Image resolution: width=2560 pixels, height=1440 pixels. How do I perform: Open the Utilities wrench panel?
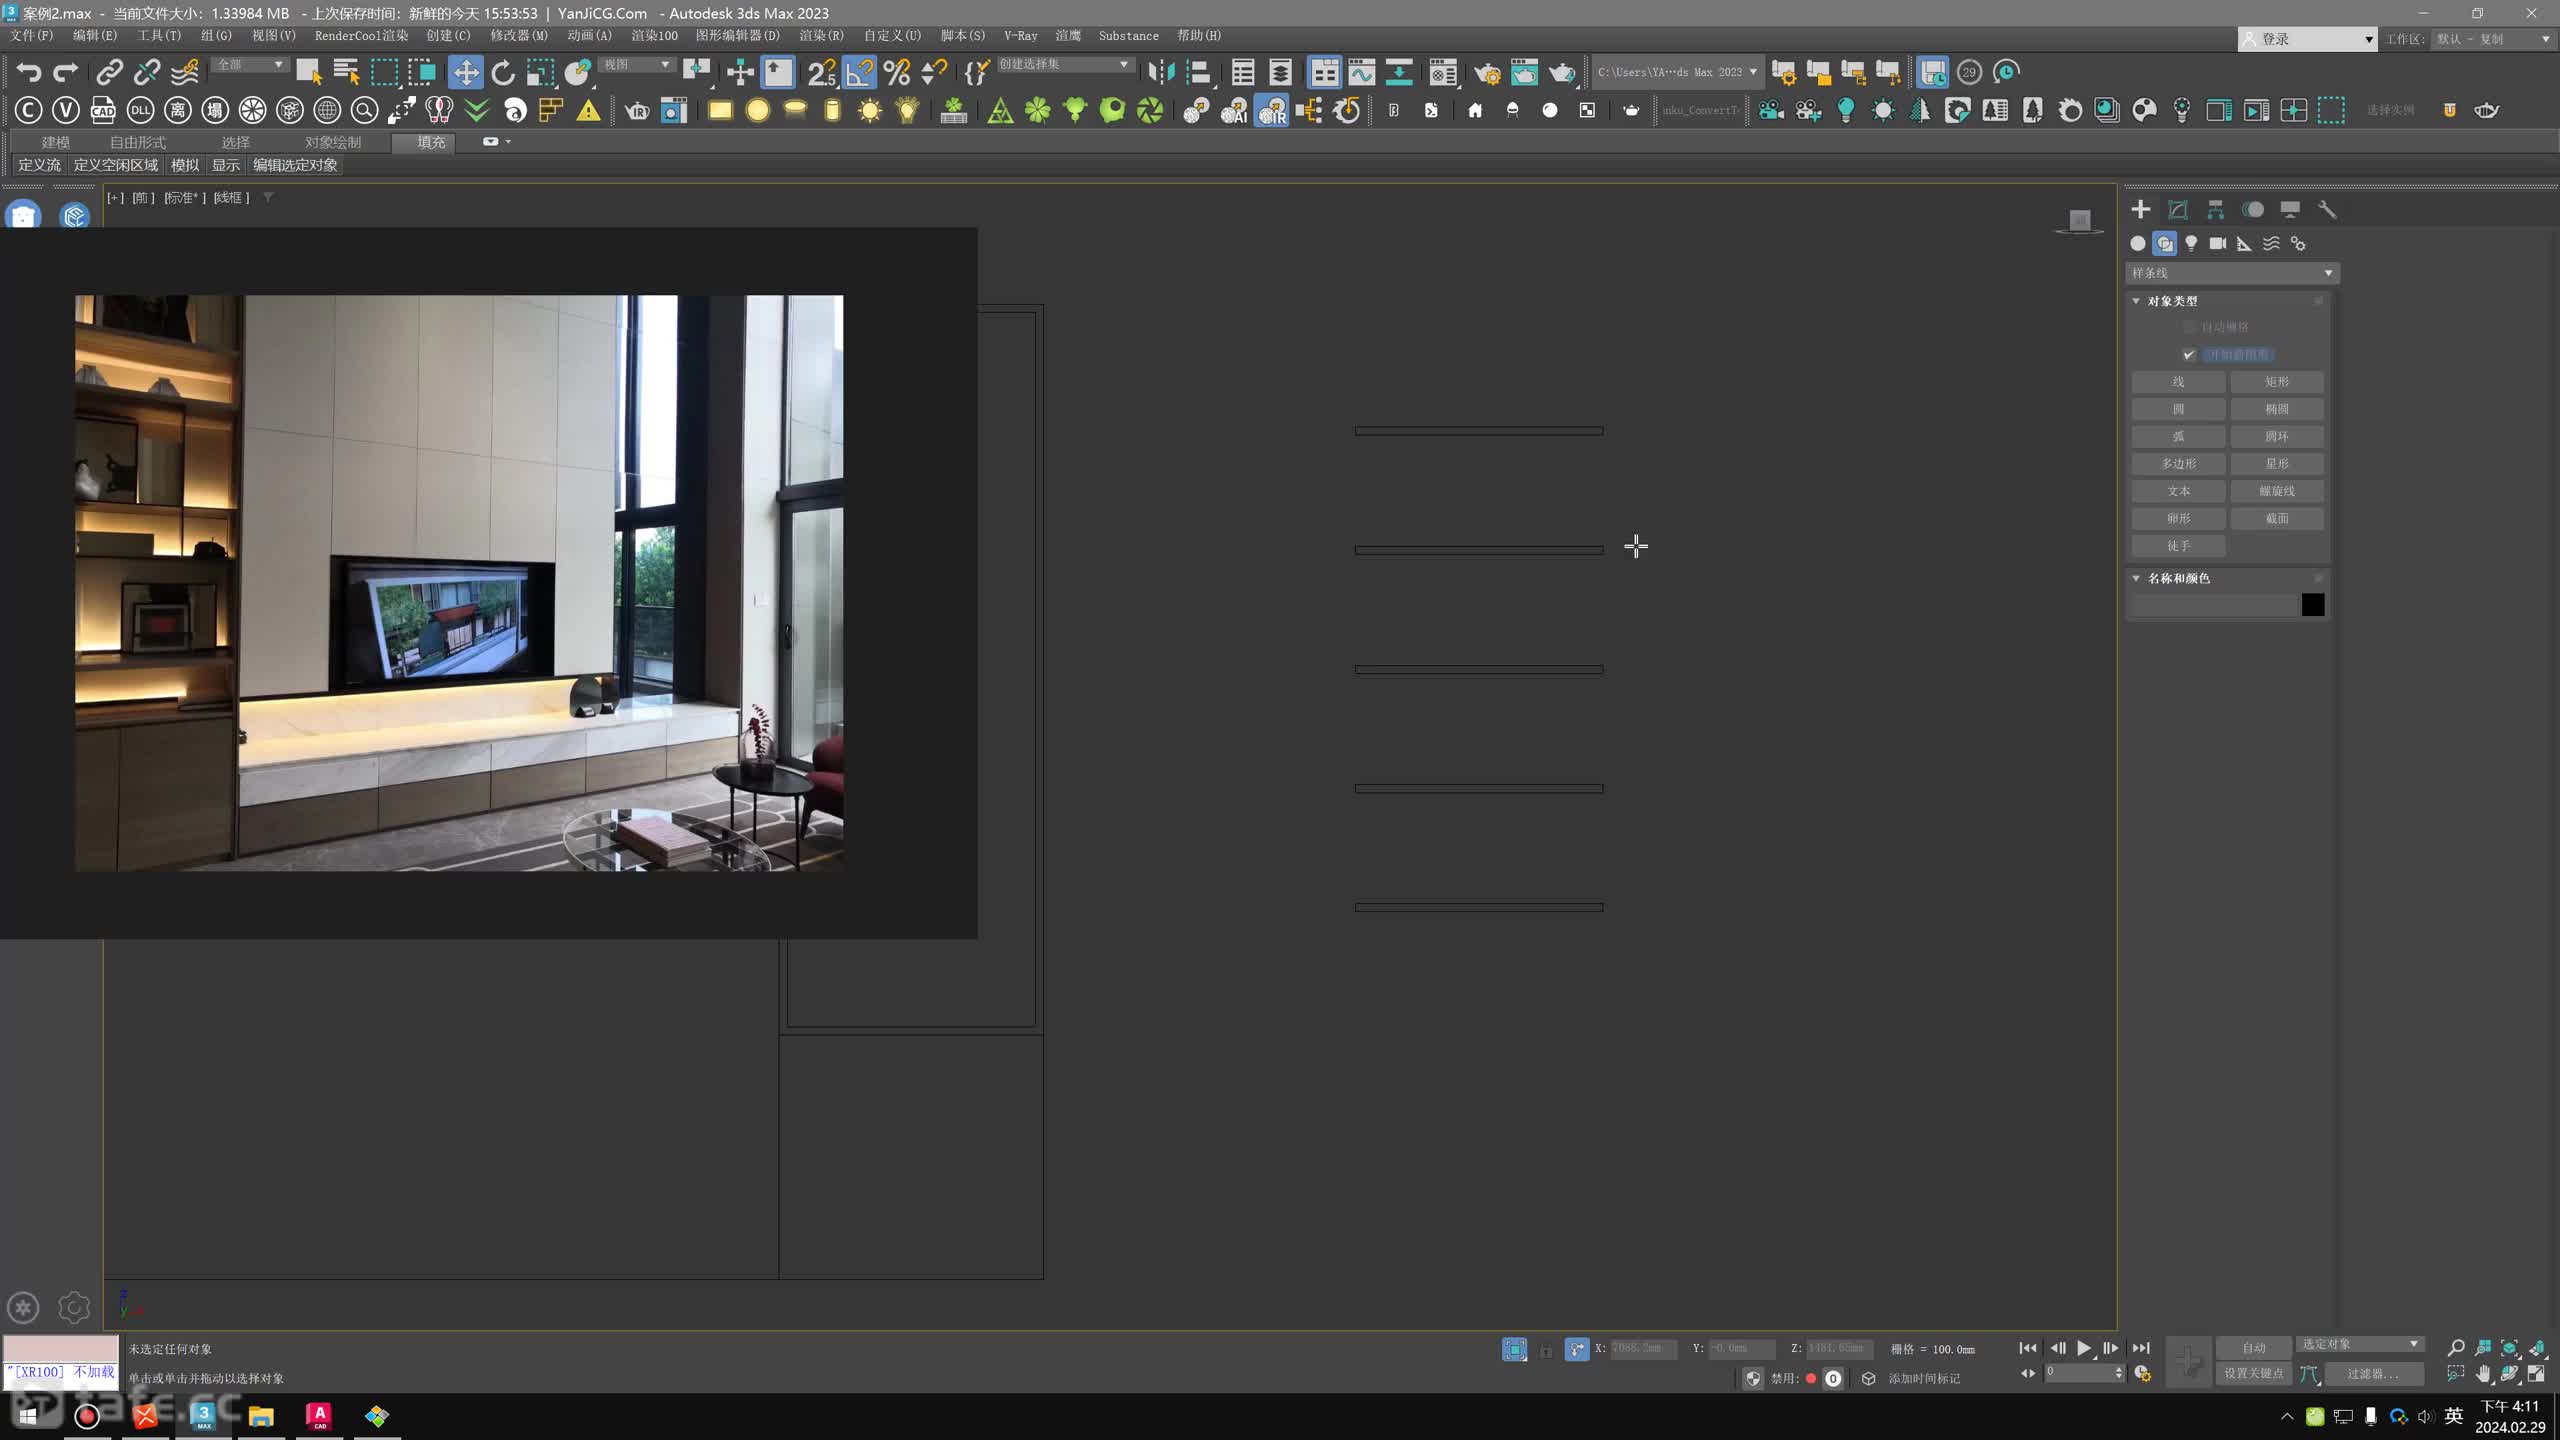pyautogui.click(x=2327, y=209)
